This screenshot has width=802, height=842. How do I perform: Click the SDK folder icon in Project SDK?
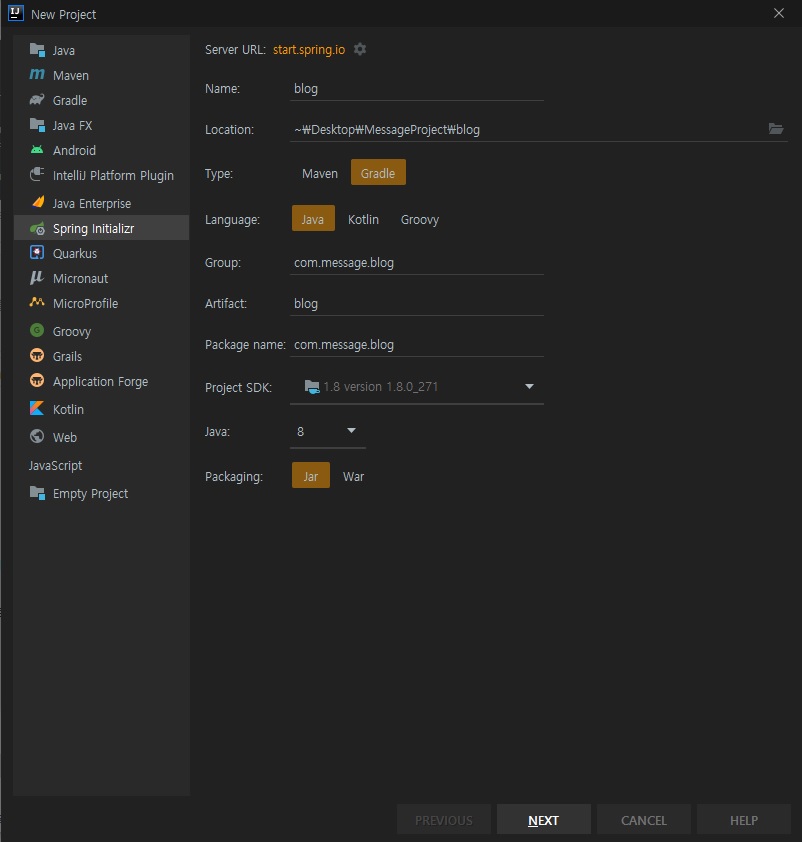(x=312, y=387)
